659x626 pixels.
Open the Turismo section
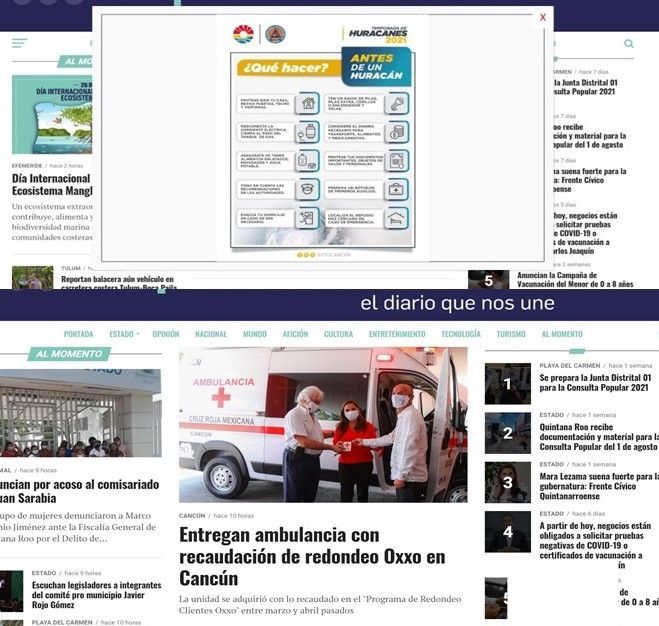pyautogui.click(x=511, y=334)
